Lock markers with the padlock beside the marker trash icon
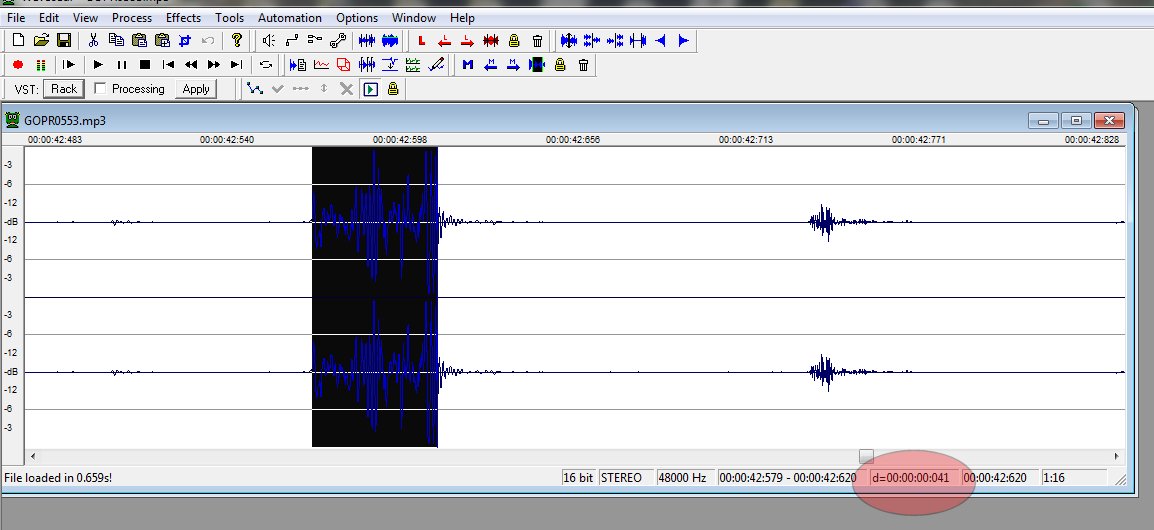Screen dimensions: 1154x530 click(x=560, y=65)
